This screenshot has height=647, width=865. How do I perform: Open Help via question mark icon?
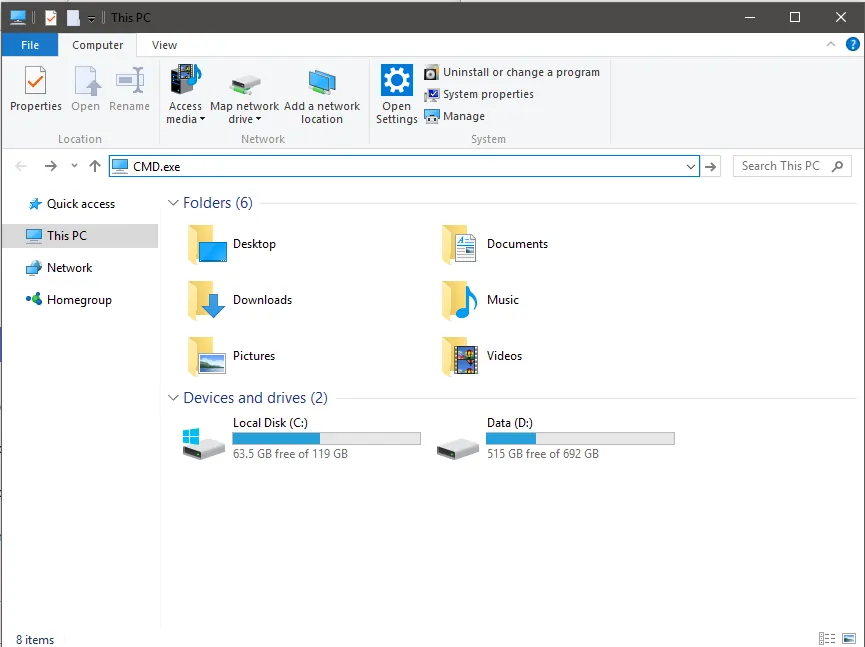[852, 44]
